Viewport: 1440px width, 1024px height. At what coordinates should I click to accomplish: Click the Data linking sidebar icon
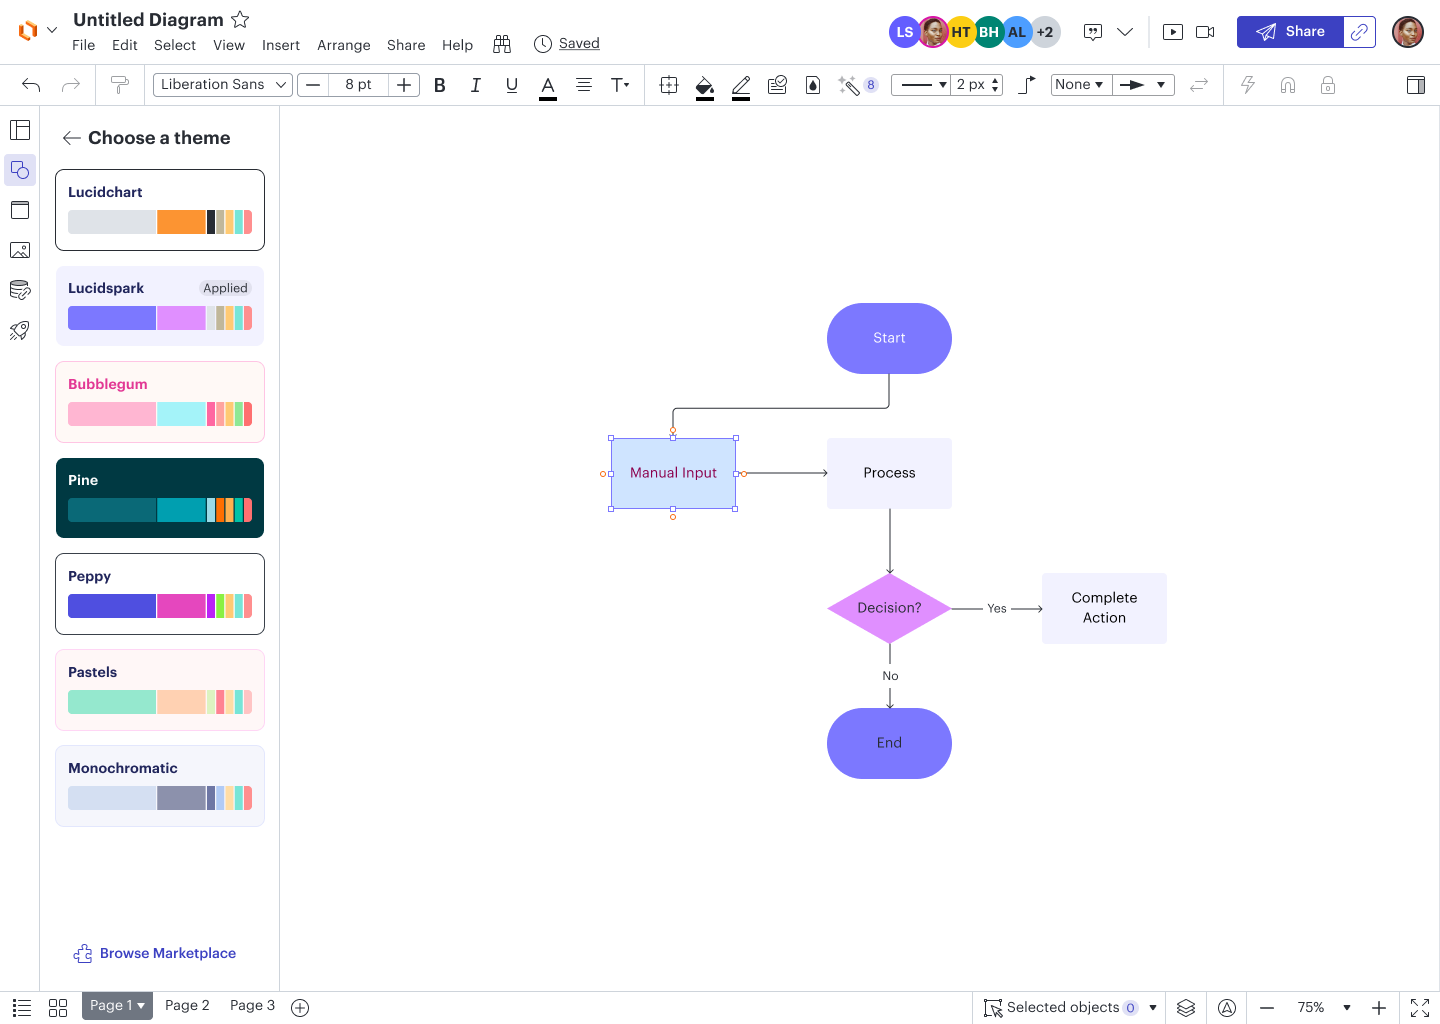(20, 290)
